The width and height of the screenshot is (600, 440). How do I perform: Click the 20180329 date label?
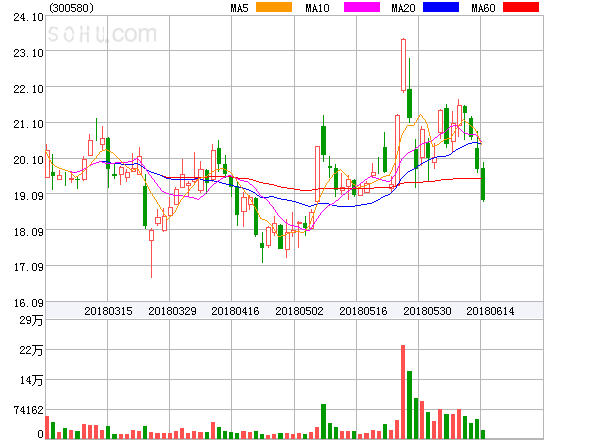[x=172, y=311]
